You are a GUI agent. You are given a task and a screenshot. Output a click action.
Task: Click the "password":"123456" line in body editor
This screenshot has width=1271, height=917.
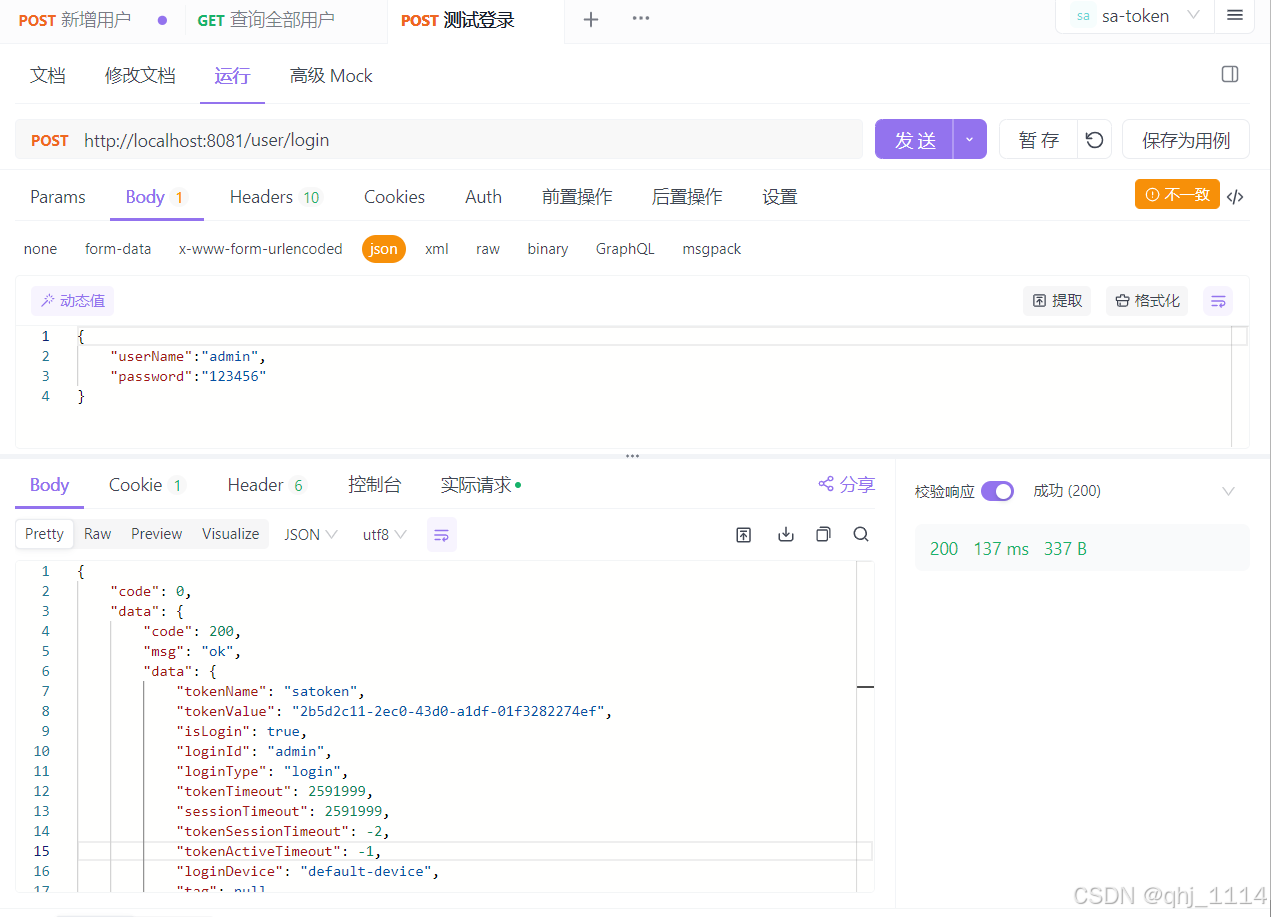[188, 376]
